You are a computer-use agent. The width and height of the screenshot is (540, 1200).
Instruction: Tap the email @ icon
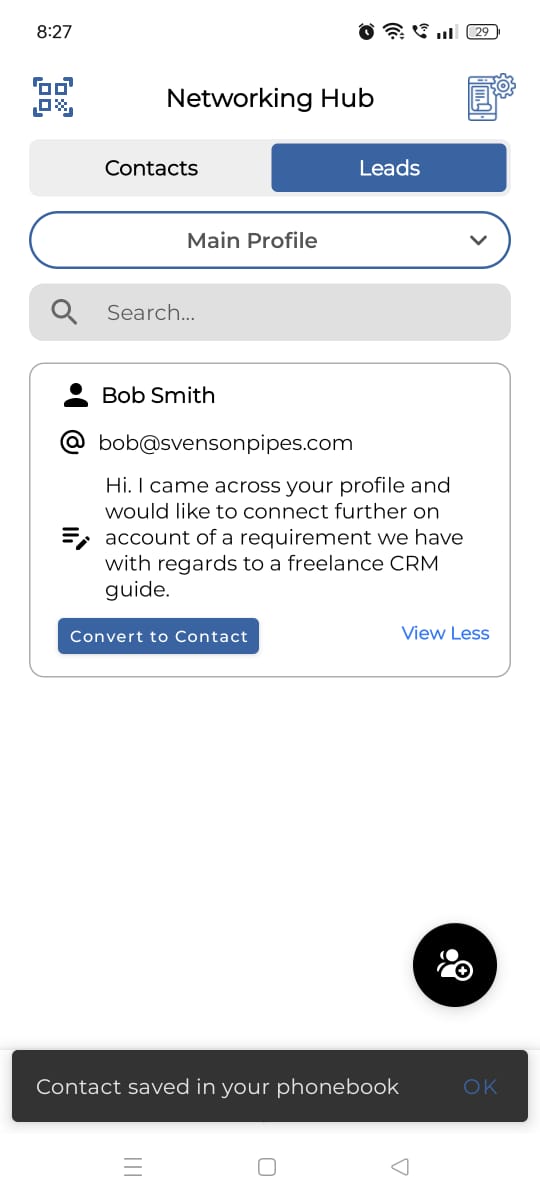(73, 442)
